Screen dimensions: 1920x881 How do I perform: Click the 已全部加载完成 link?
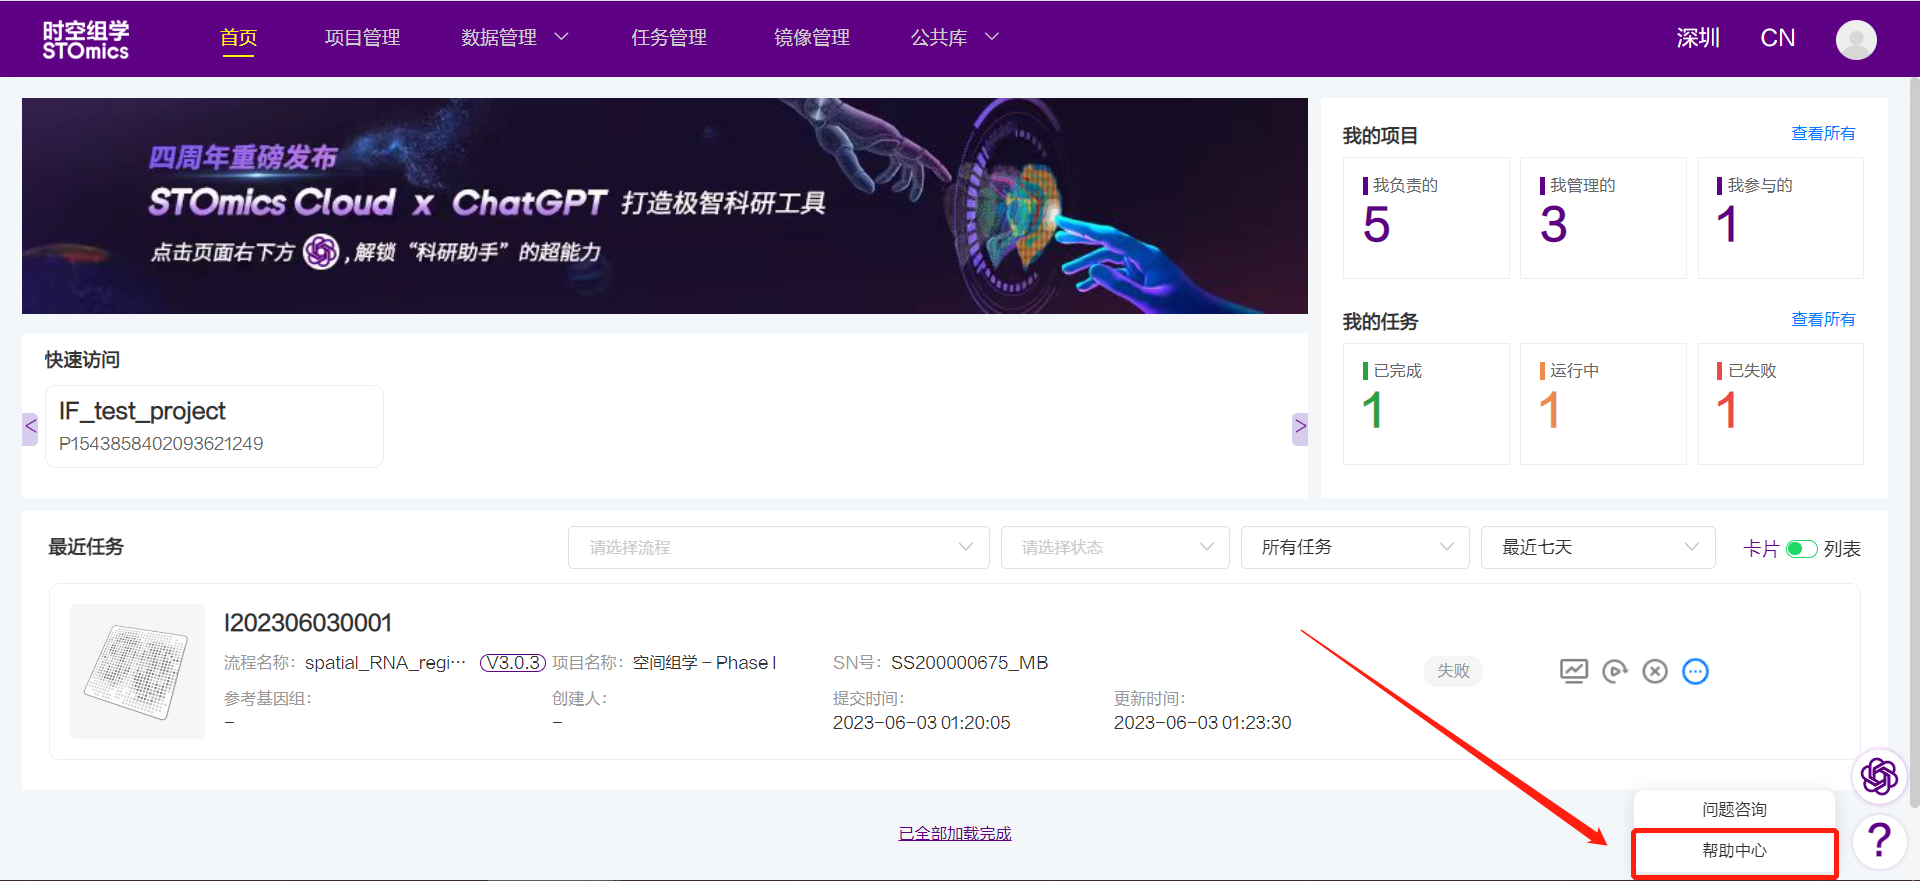click(954, 833)
